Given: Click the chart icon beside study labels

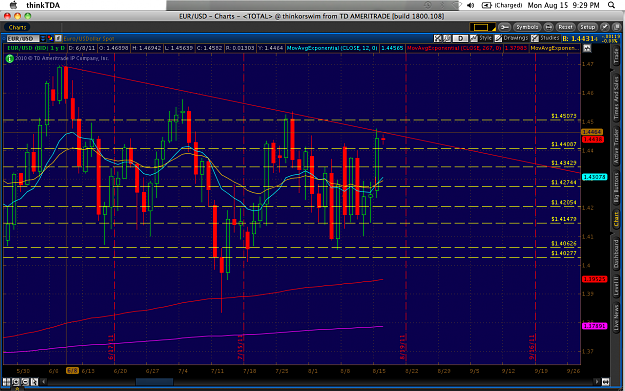Looking at the screenshot, I should click(x=587, y=48).
